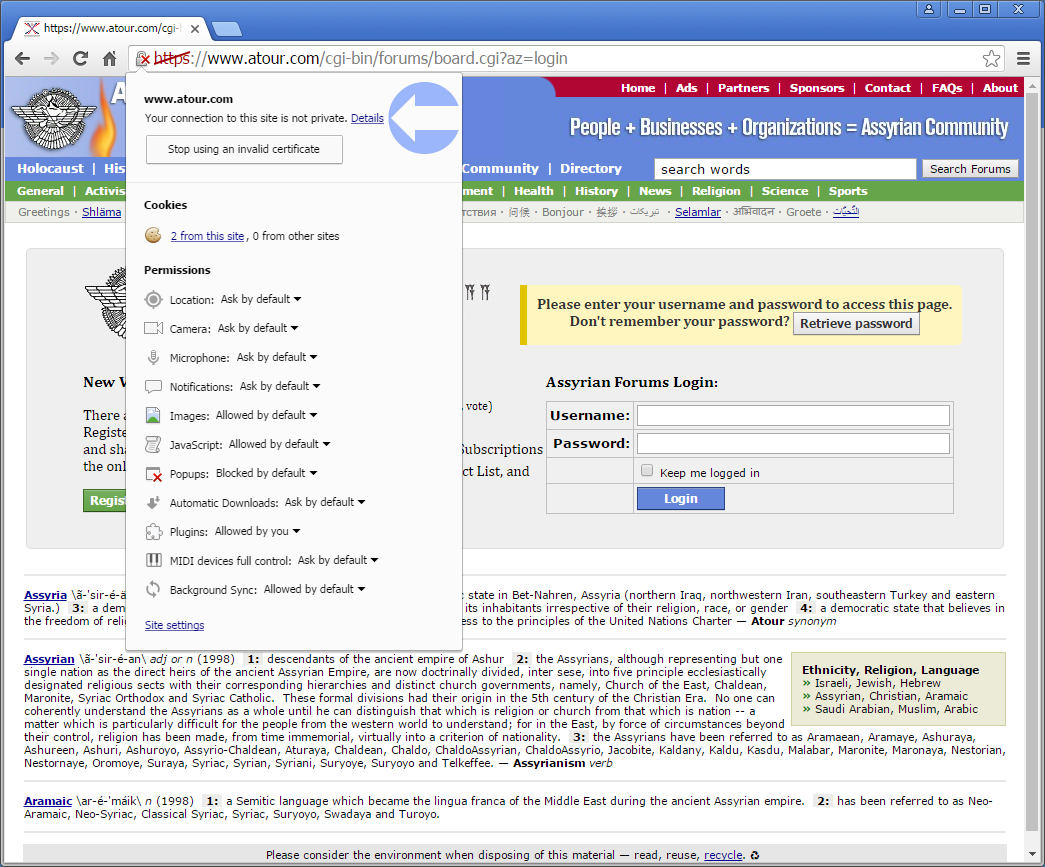Click Stop using an invalid certificate
This screenshot has height=867, width=1045.
point(244,149)
